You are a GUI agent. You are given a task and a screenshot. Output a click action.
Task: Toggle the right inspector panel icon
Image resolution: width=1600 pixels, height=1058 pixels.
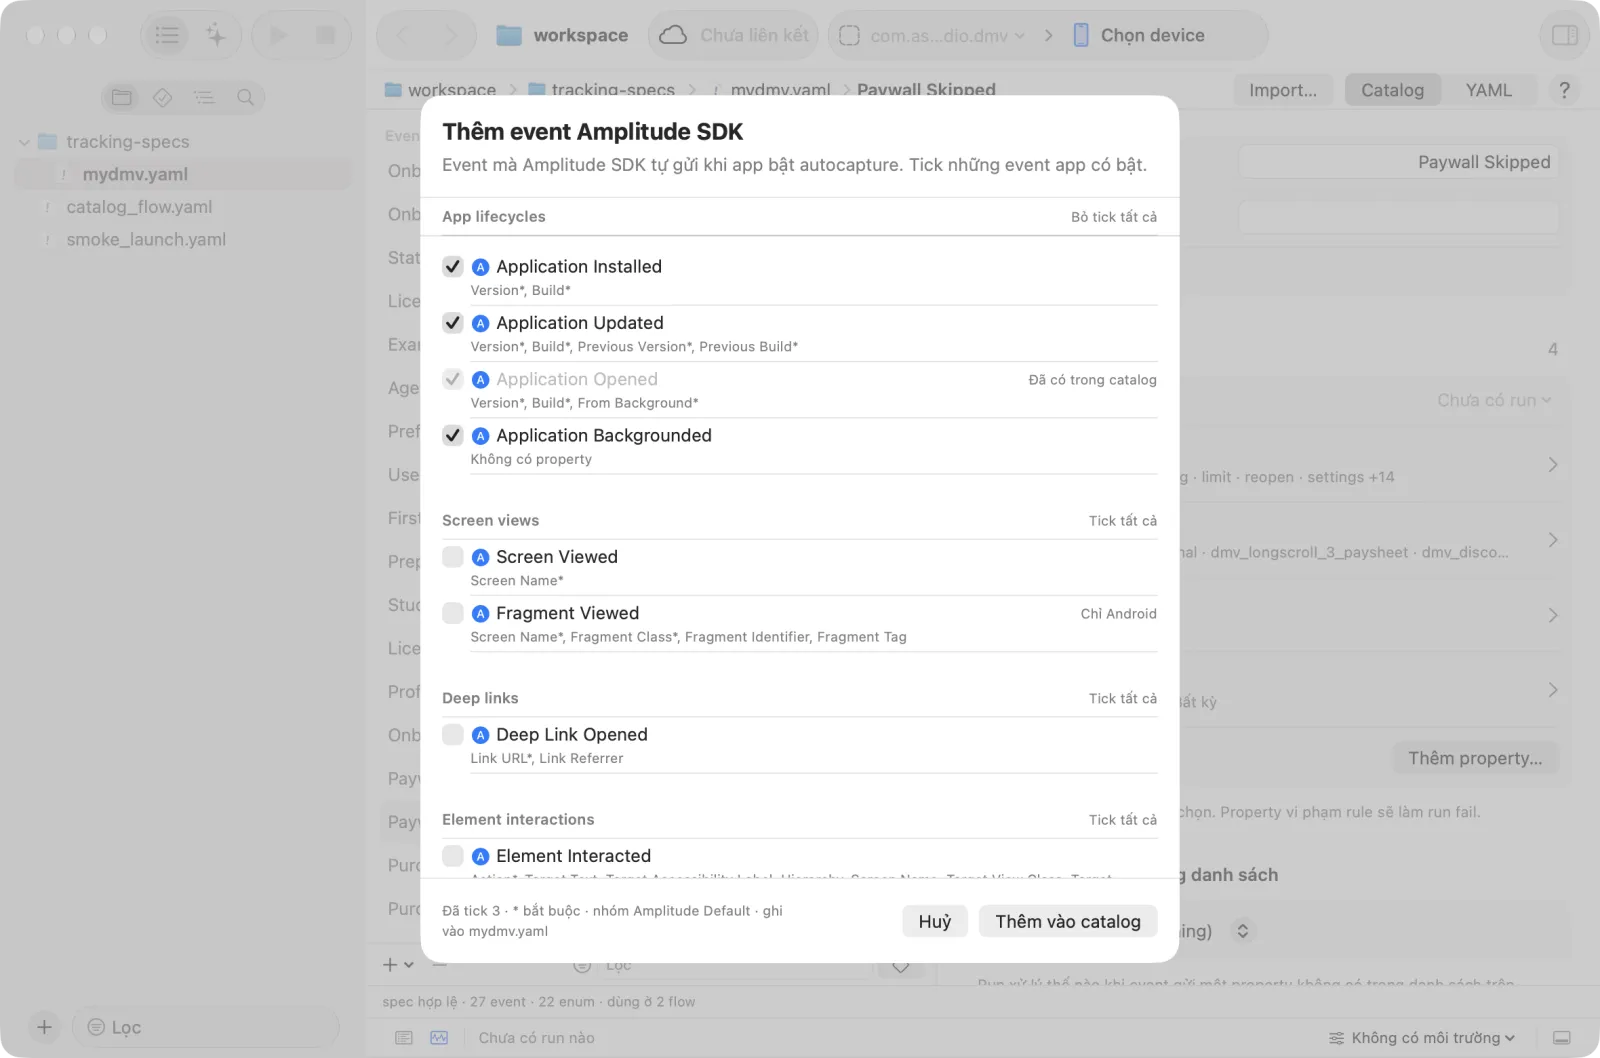1565,35
